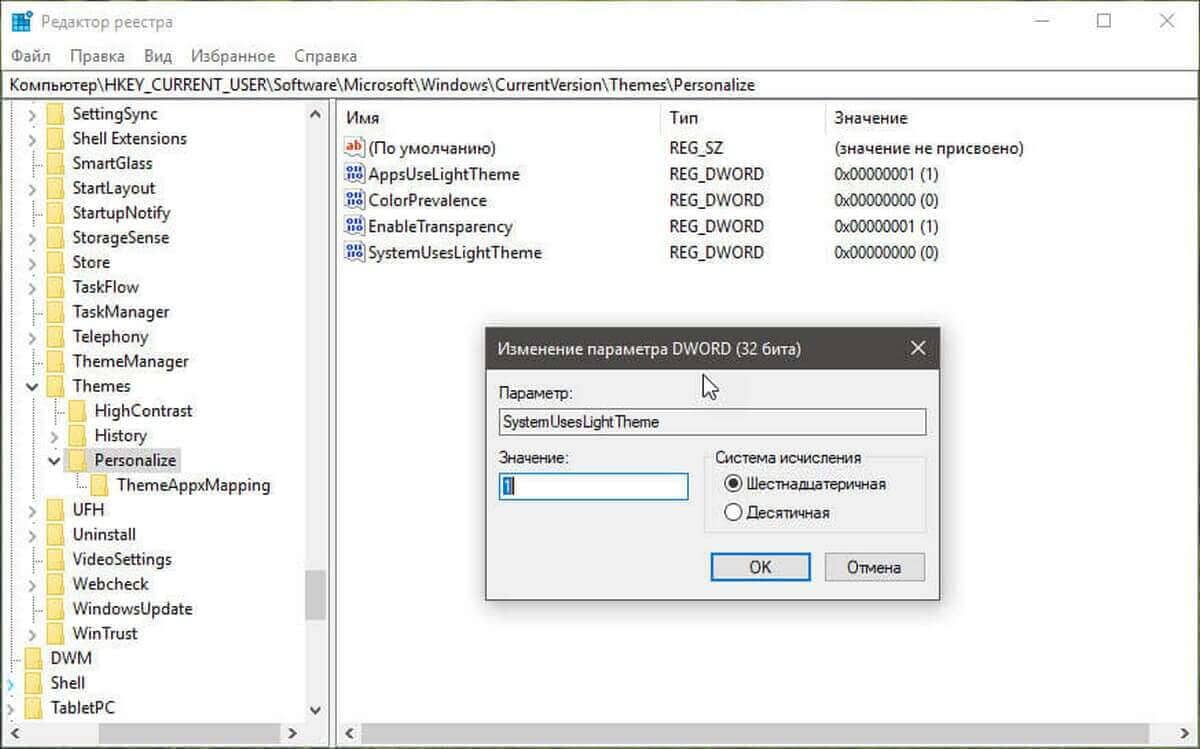Click the Telephony folder icon
The image size is (1200, 749).
[54, 337]
